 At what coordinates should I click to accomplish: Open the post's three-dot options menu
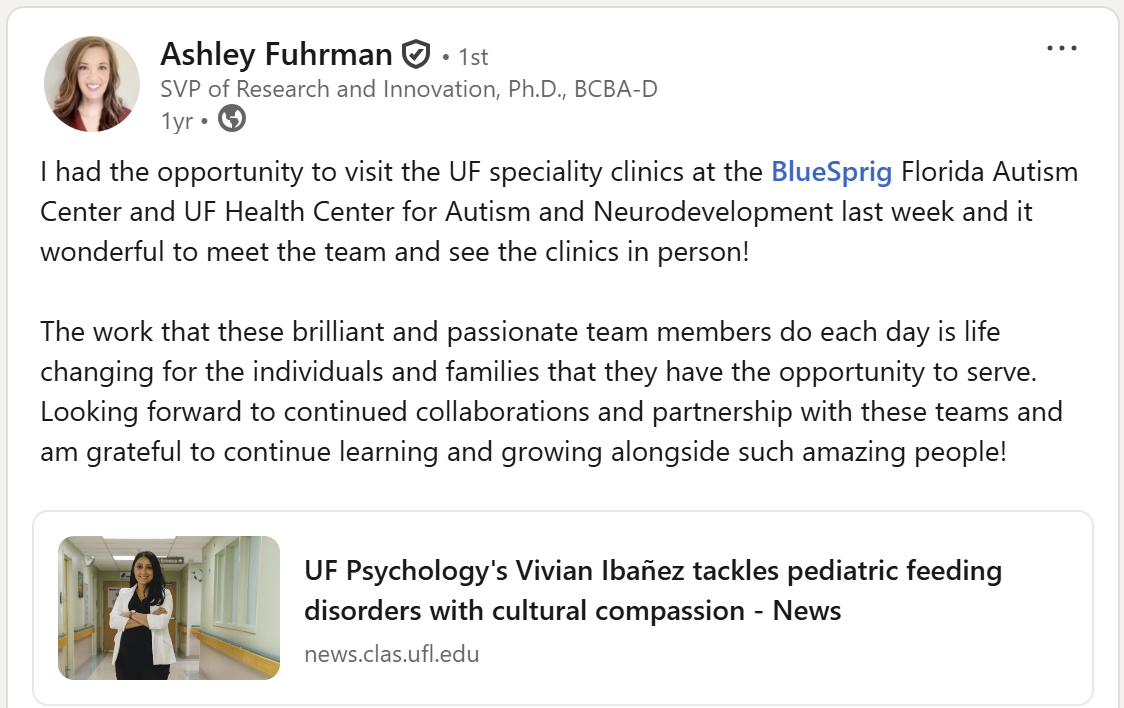(1062, 49)
